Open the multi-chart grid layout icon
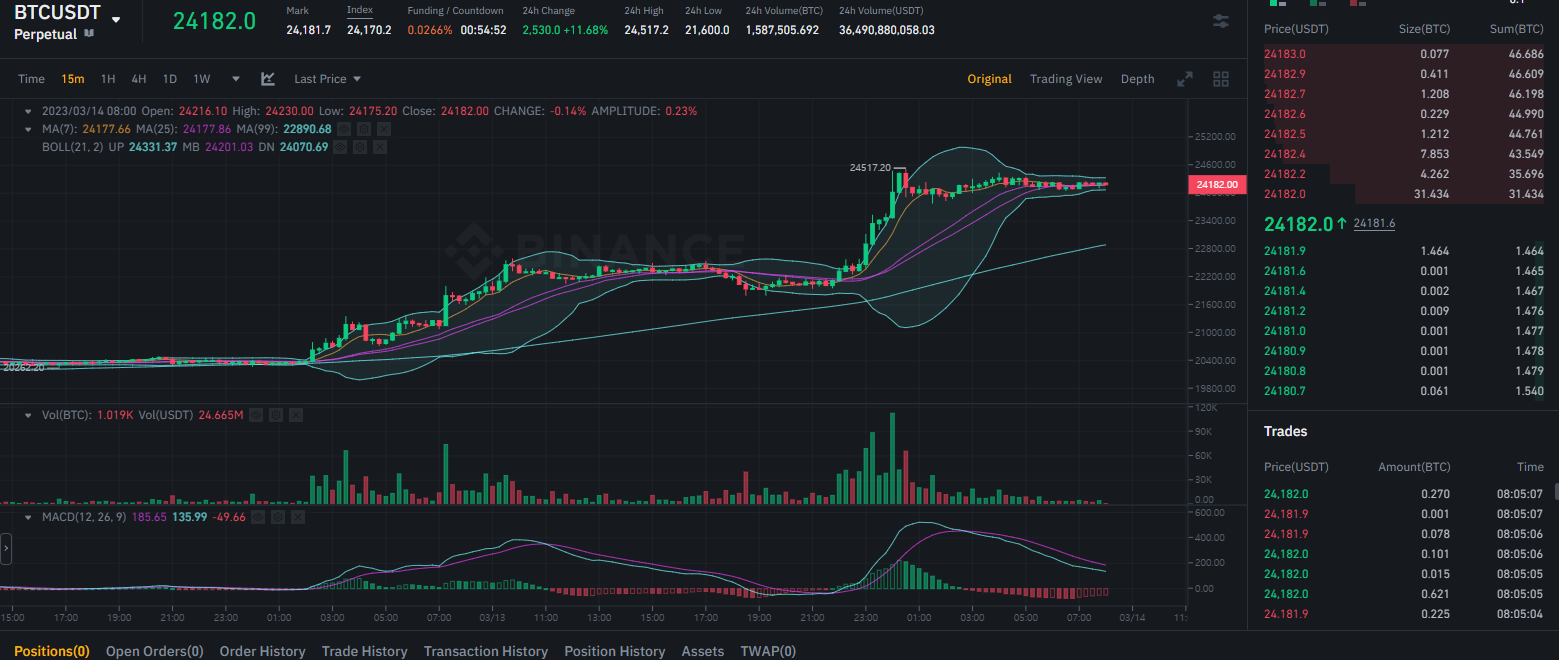 [x=1221, y=79]
